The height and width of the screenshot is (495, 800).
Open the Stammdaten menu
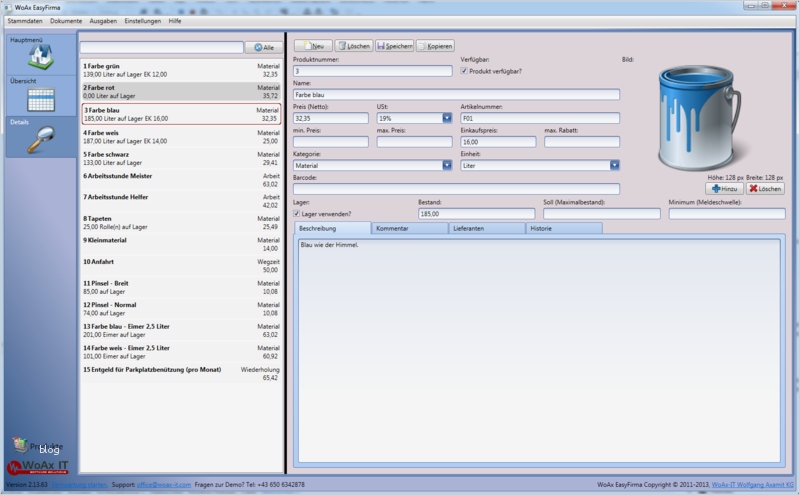point(25,20)
